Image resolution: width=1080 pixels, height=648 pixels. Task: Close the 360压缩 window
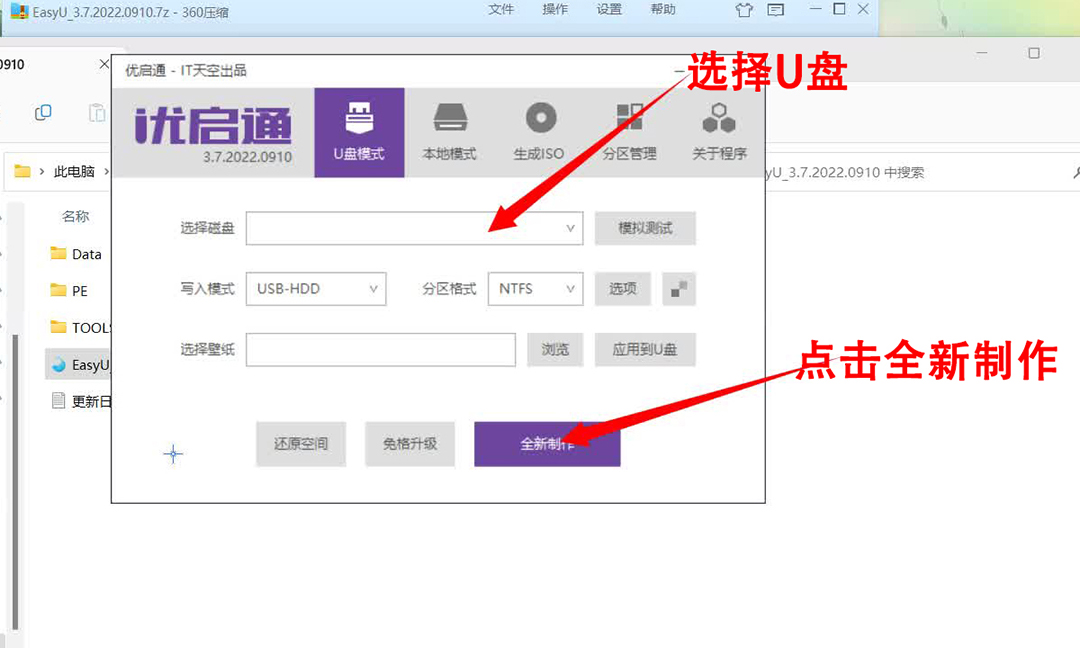click(x=863, y=9)
